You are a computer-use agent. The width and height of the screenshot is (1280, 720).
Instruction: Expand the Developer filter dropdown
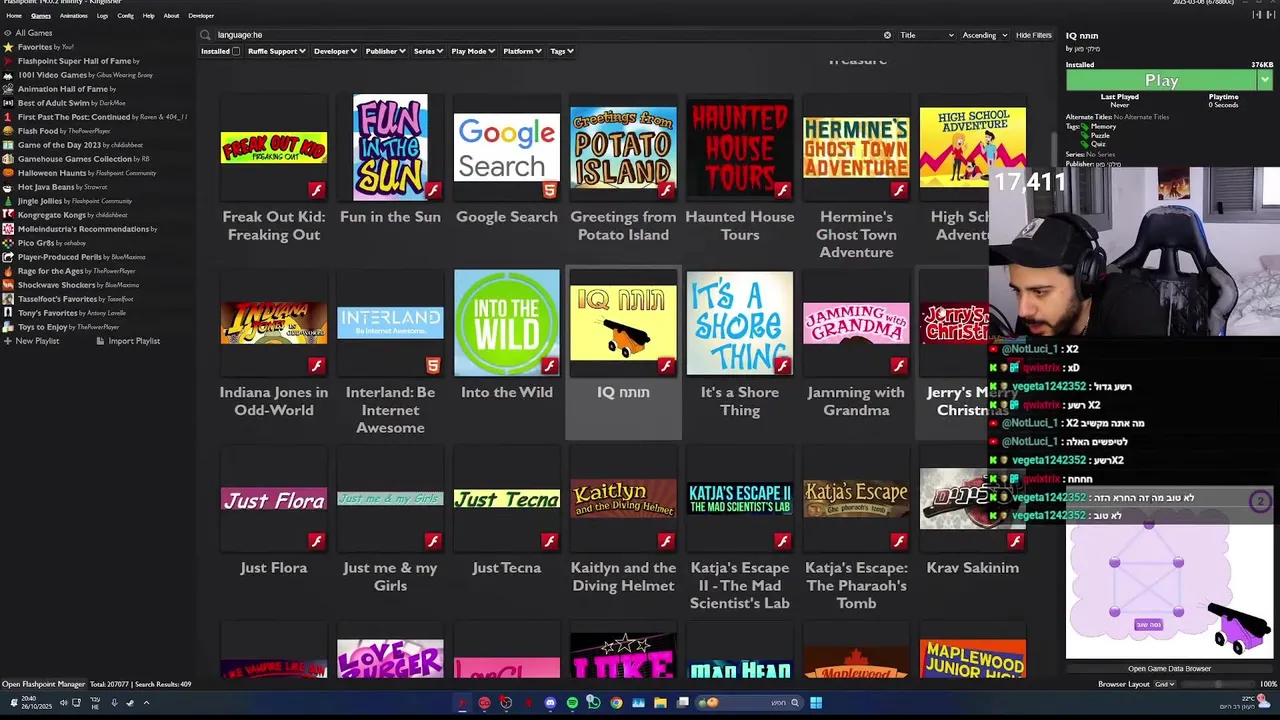coord(335,51)
